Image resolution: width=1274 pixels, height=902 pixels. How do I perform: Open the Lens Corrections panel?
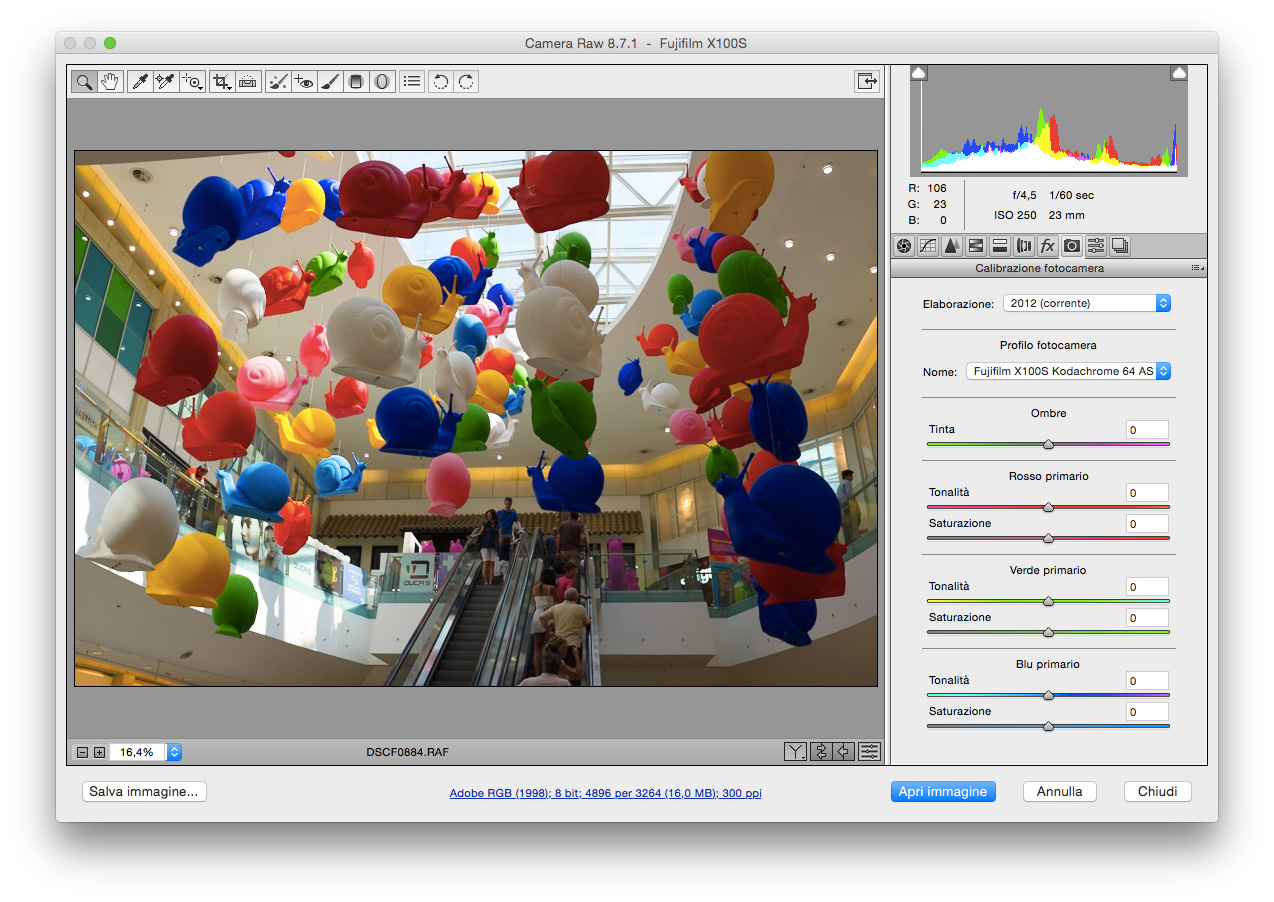pyautogui.click(x=1023, y=245)
